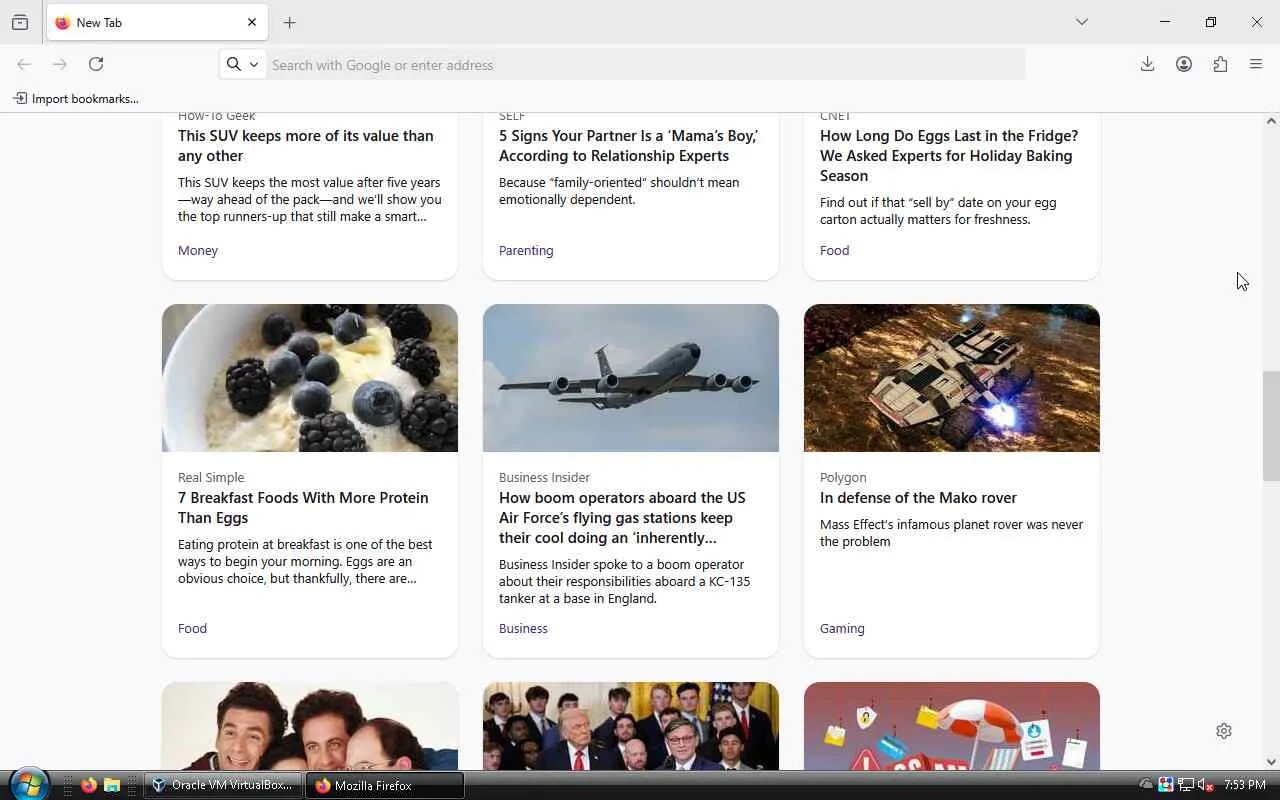The height and width of the screenshot is (800, 1280).
Task: Open the search engine selector dropdown
Action: [242, 64]
